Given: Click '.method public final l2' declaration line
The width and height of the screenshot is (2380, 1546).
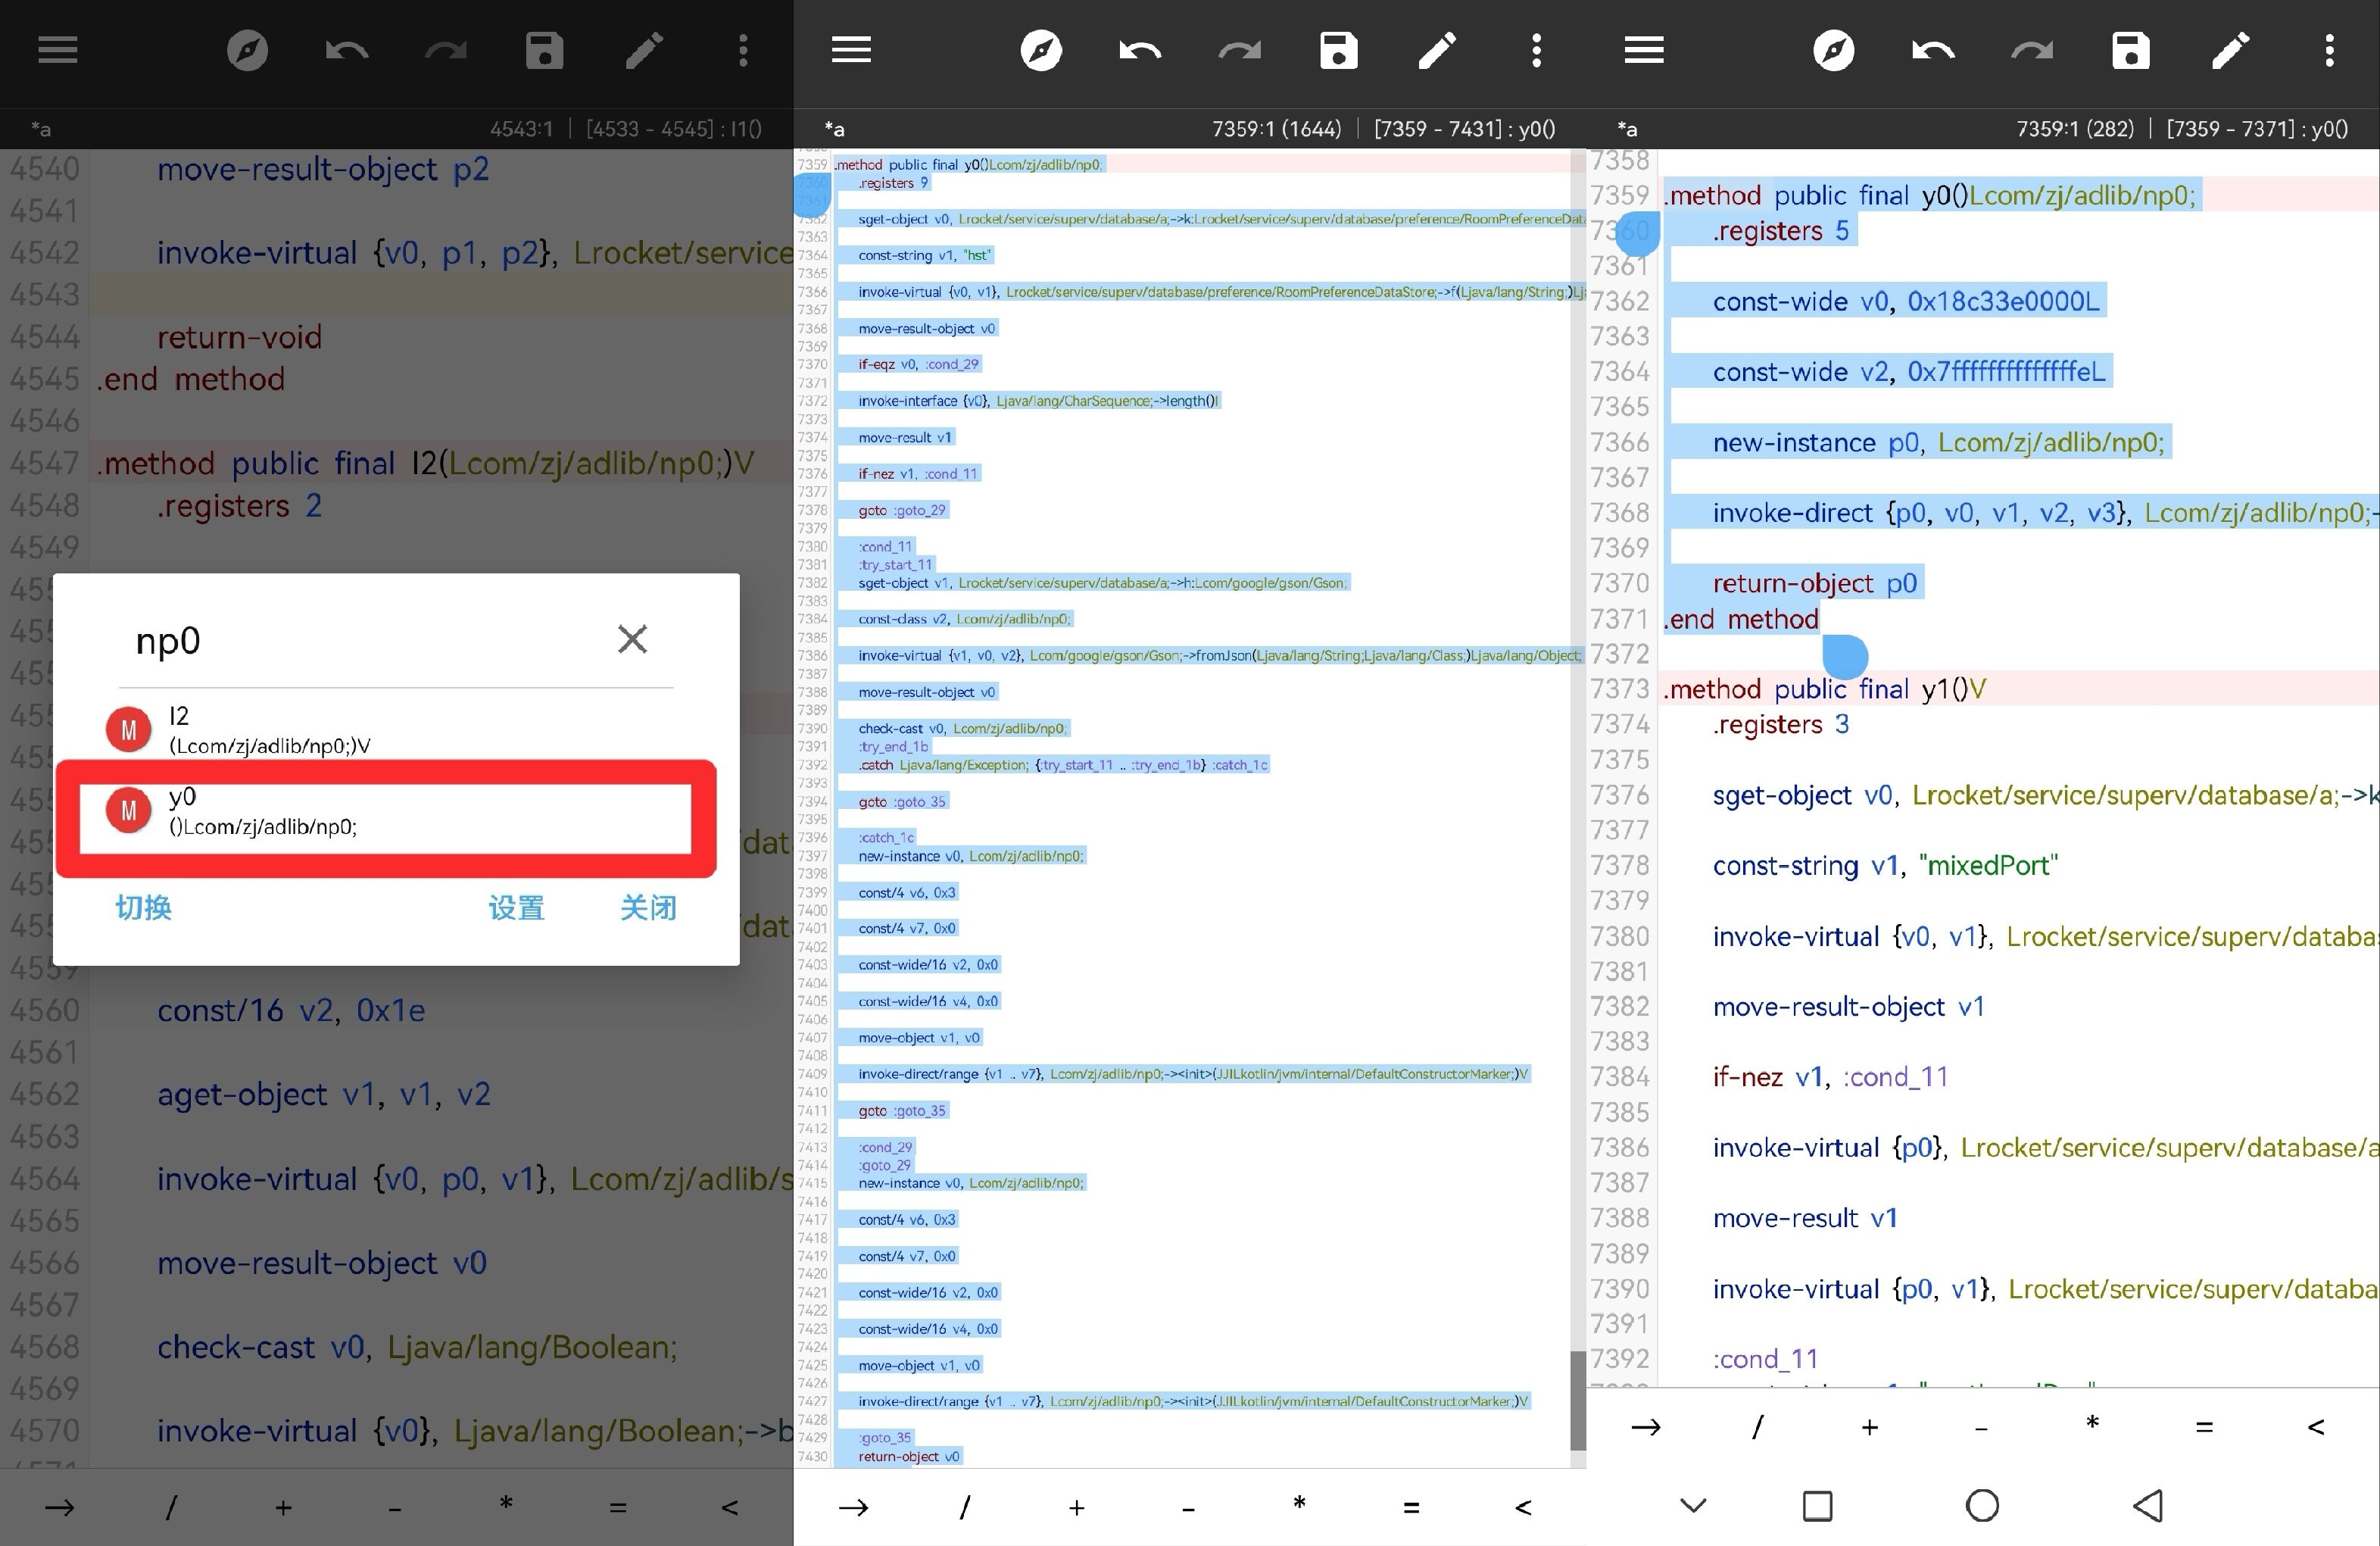Looking at the screenshot, I should click(x=425, y=463).
